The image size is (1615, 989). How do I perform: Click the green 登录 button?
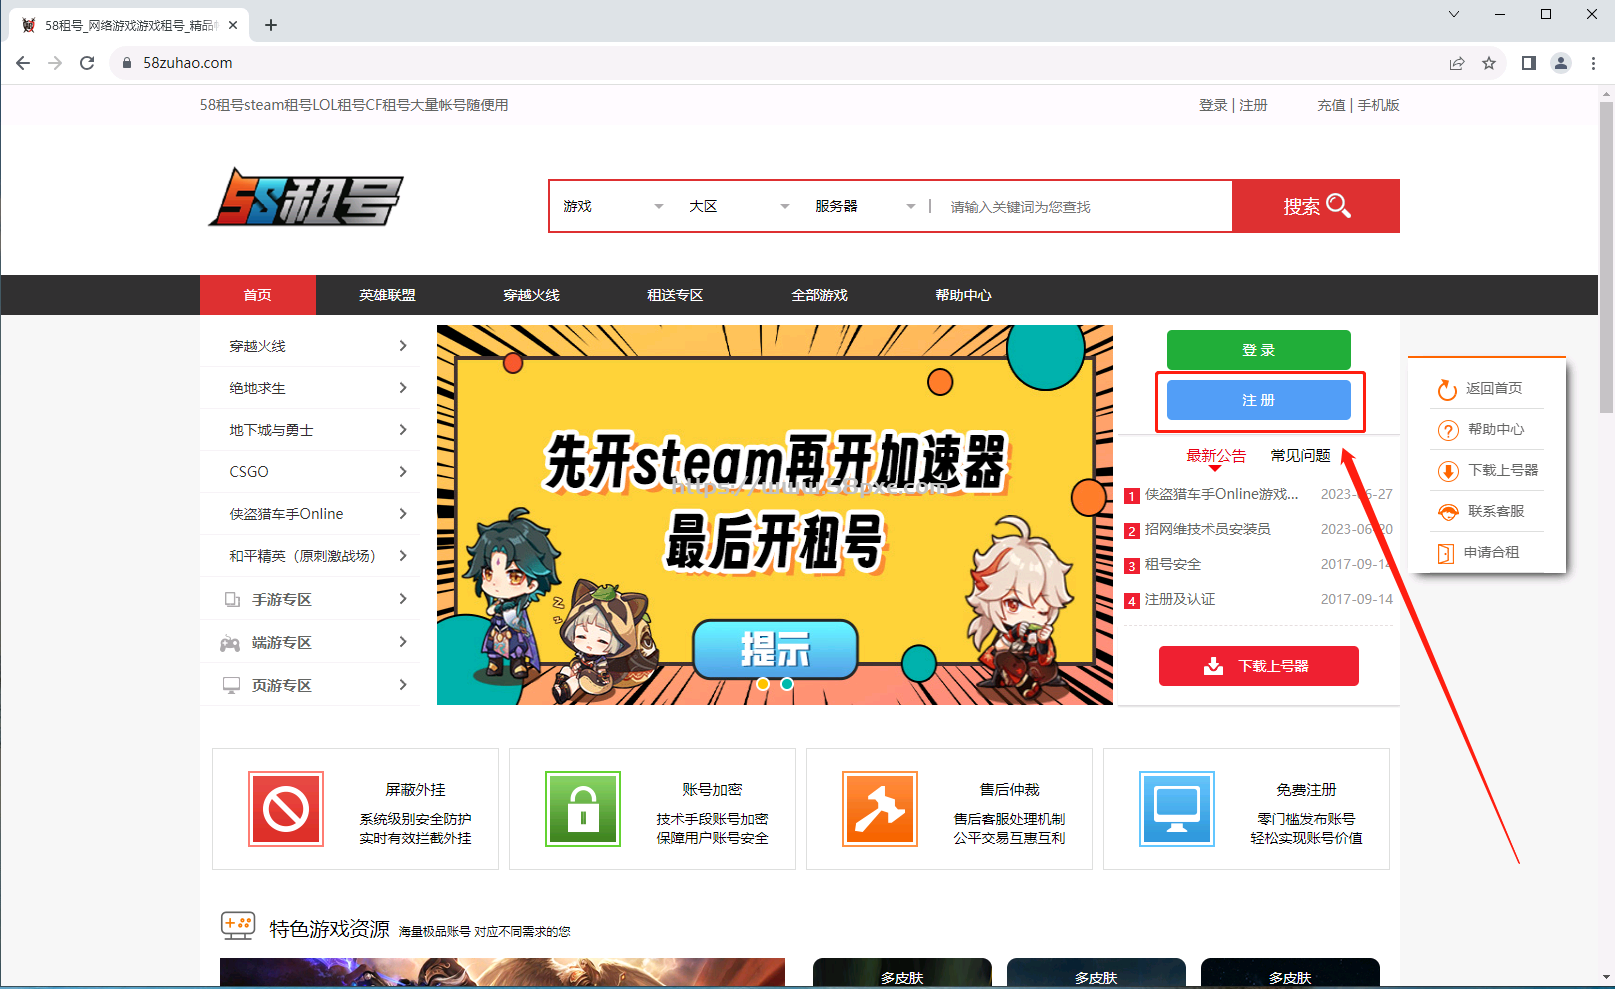point(1259,350)
